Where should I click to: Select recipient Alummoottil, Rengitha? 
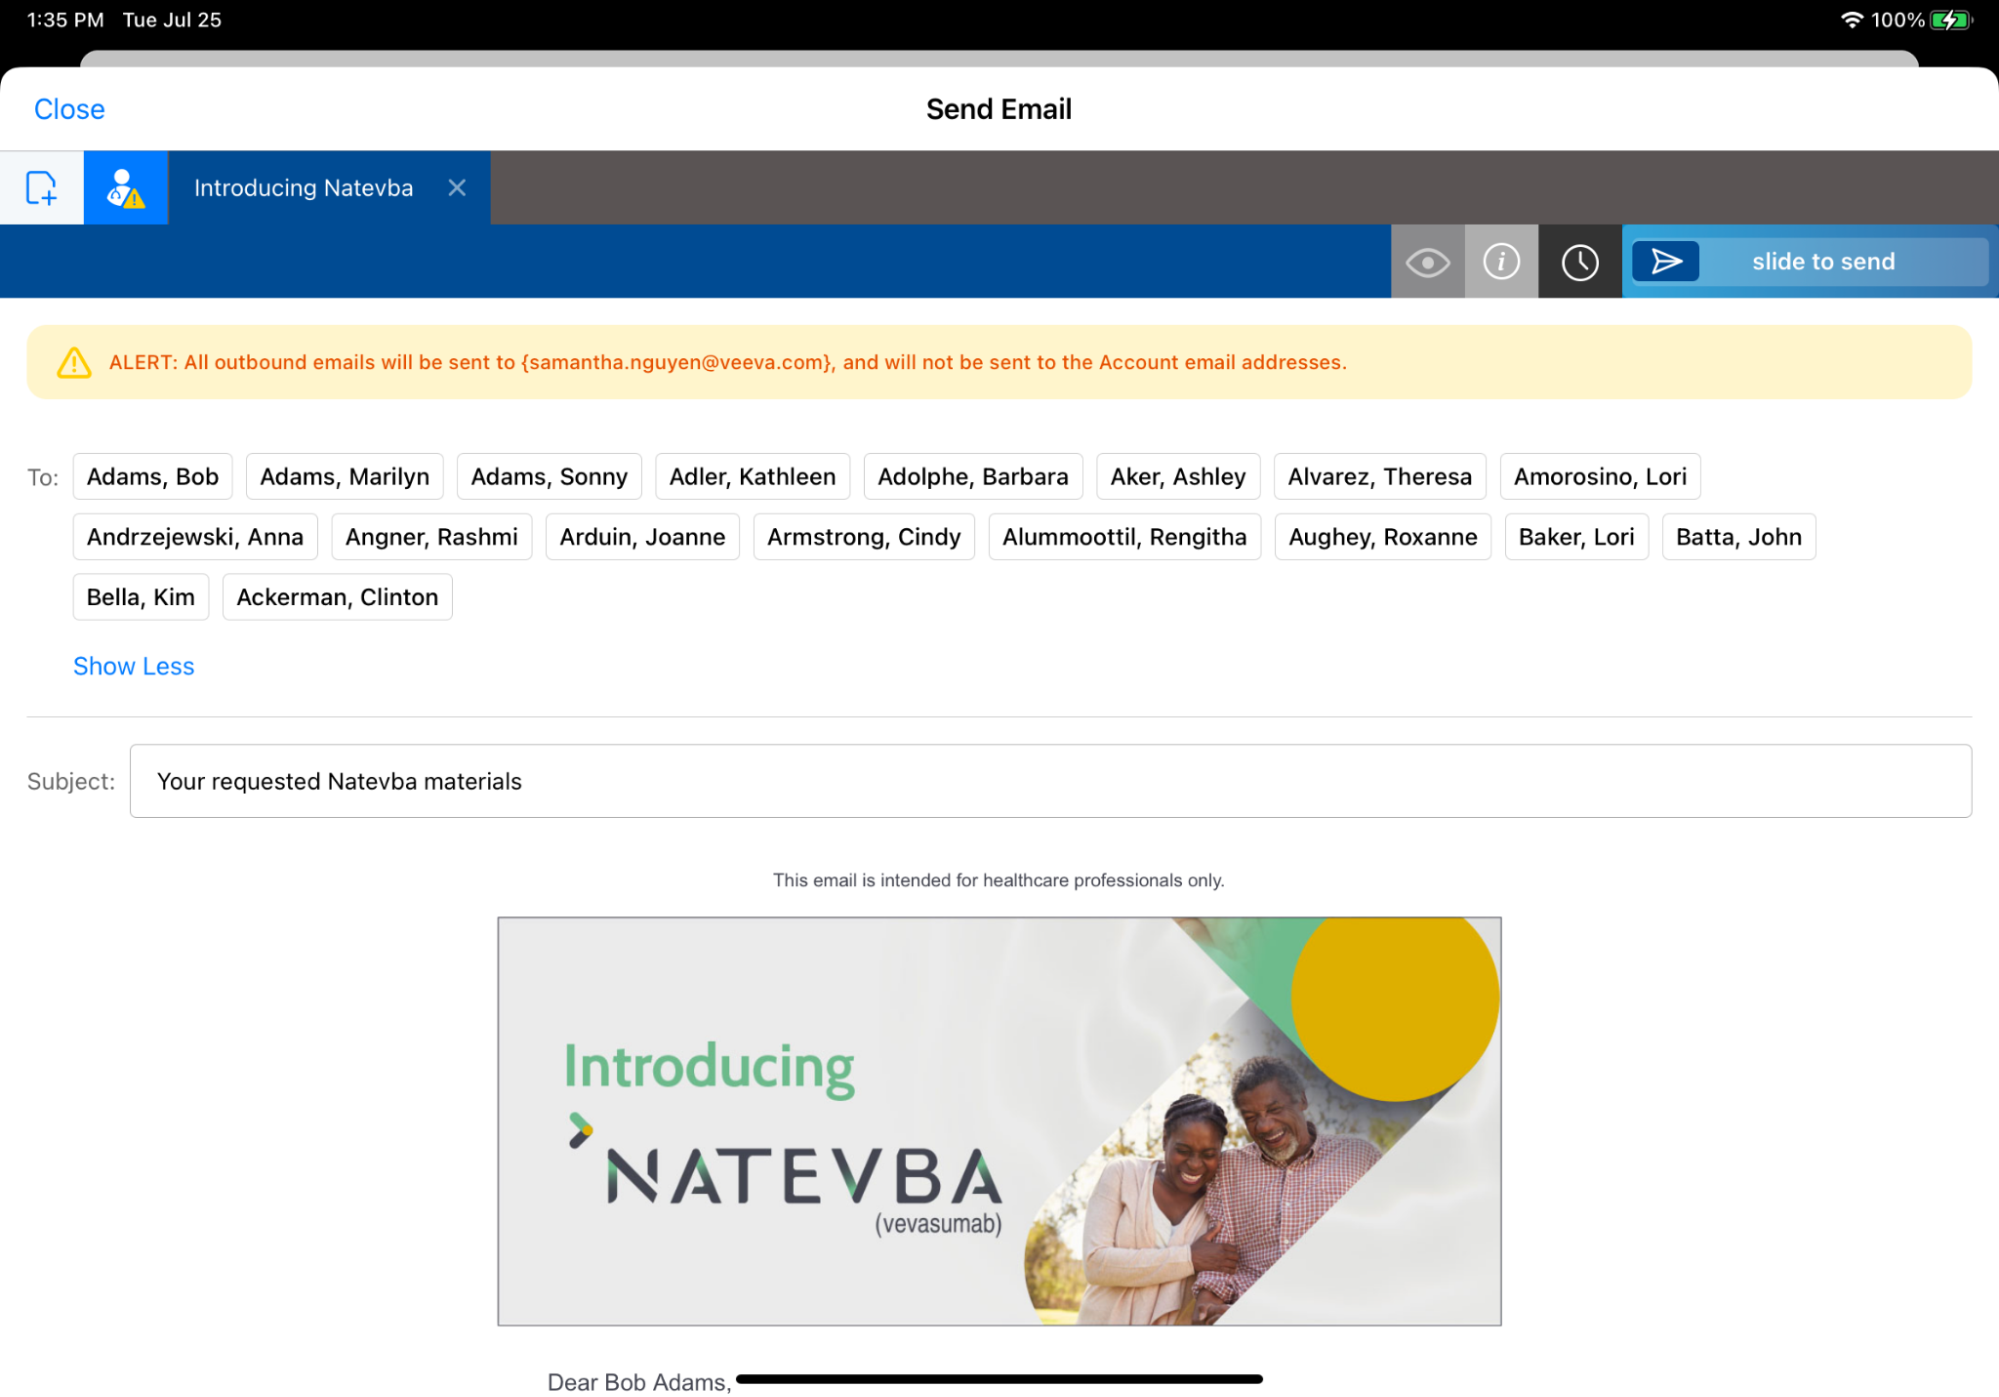pos(1124,537)
